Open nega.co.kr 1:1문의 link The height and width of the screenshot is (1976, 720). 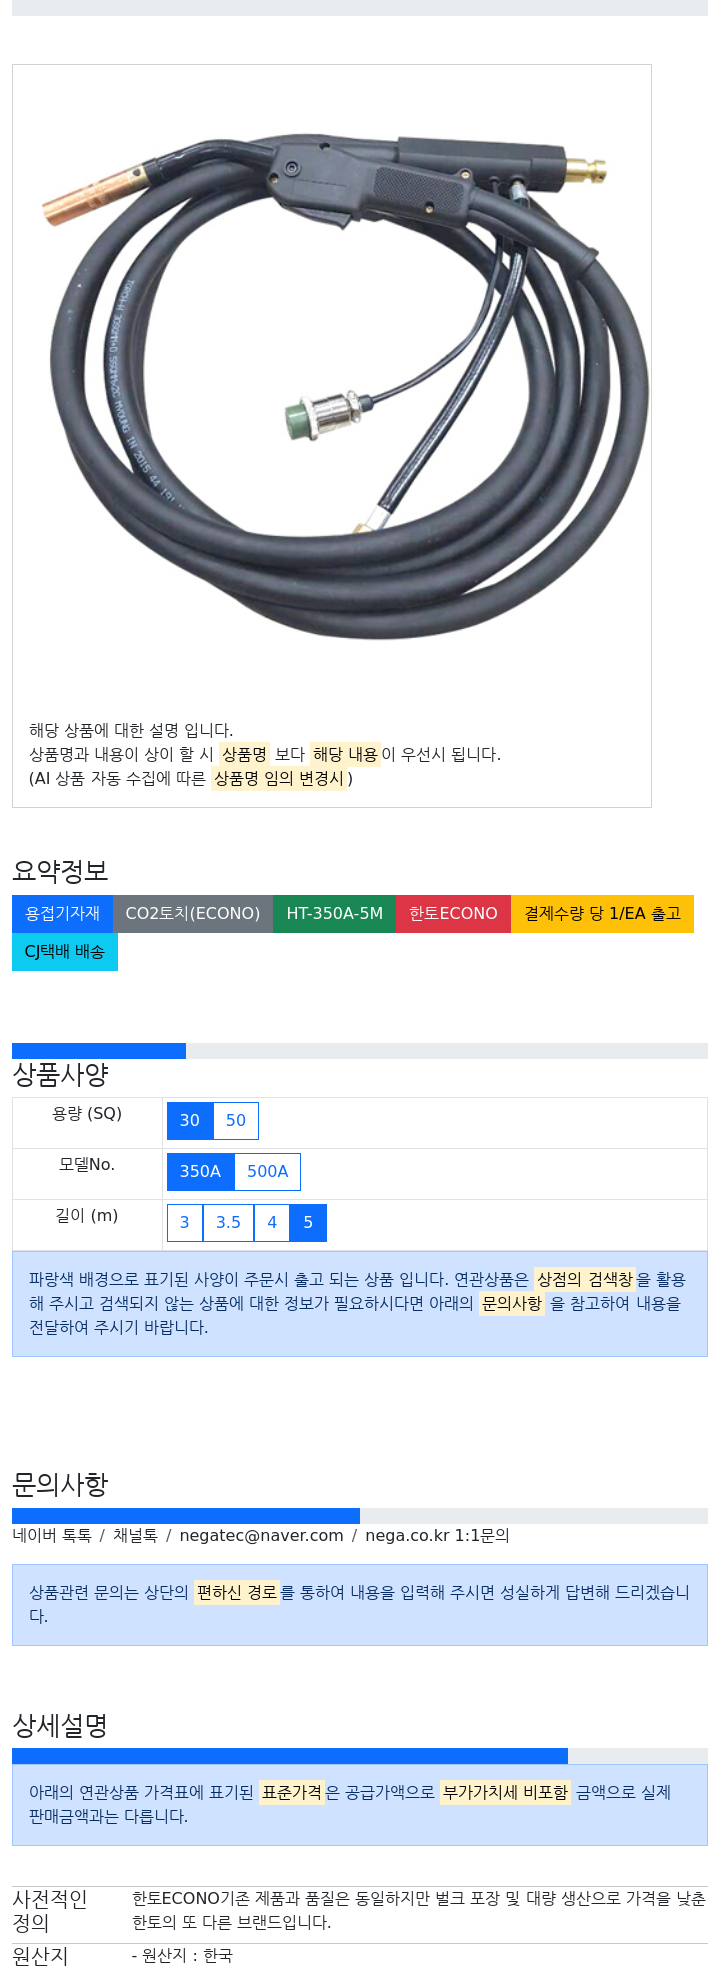[437, 1536]
